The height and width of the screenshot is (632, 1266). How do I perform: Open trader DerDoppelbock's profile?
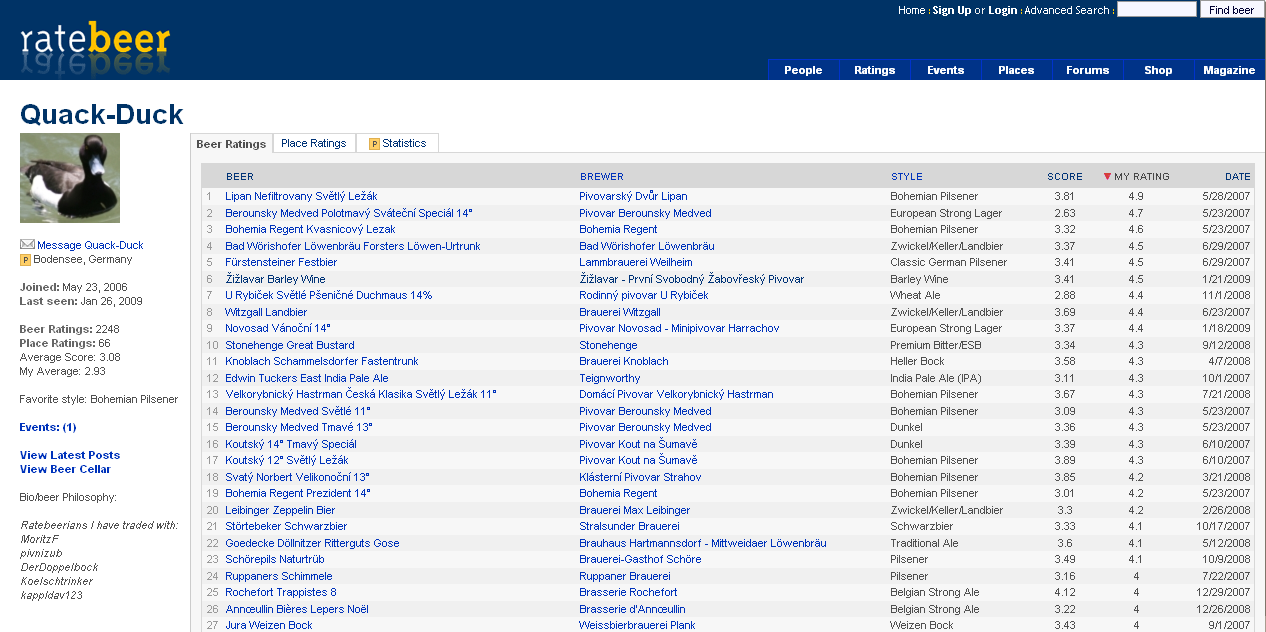(59, 567)
